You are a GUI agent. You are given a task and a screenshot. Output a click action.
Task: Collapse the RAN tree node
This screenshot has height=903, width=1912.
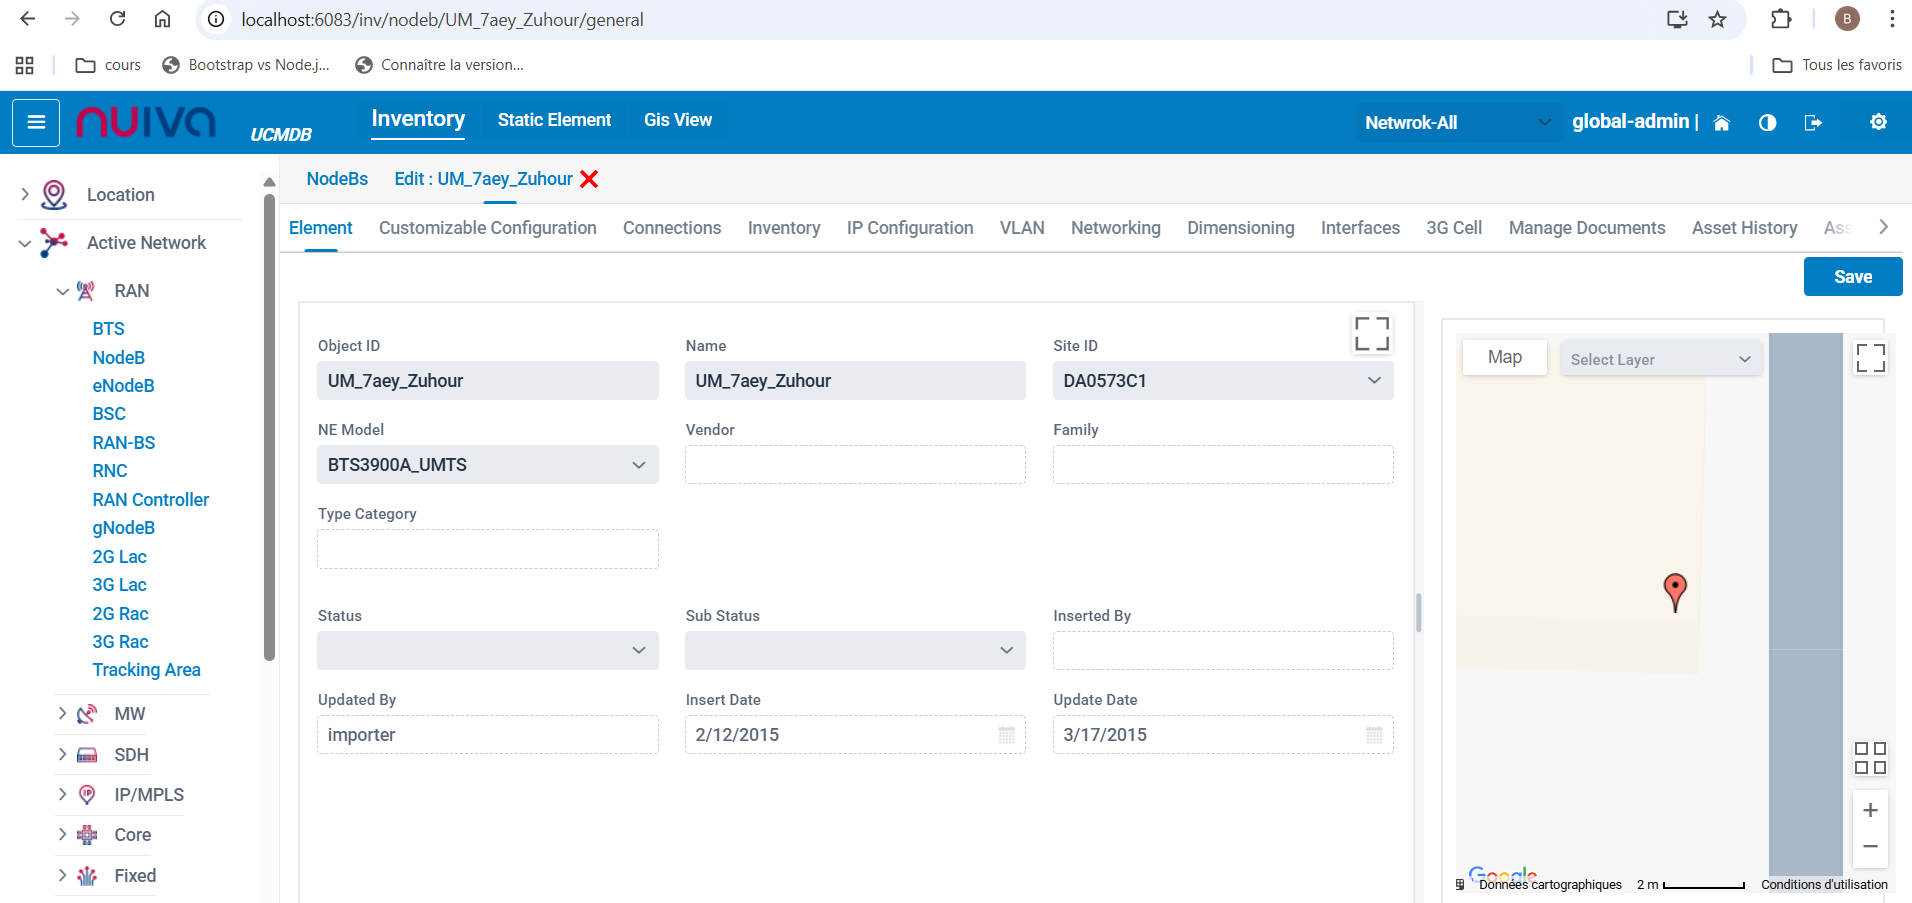[x=63, y=291]
